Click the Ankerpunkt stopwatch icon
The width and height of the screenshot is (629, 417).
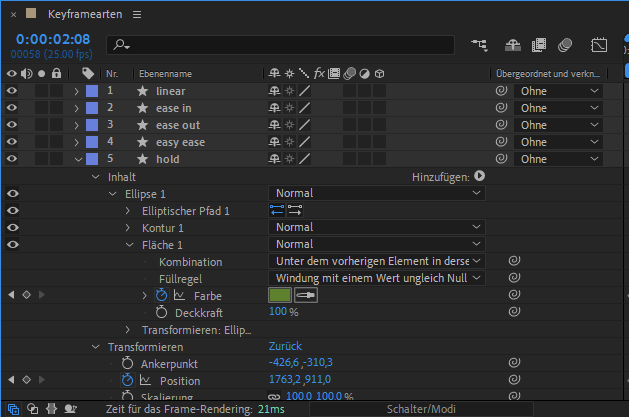[127, 363]
